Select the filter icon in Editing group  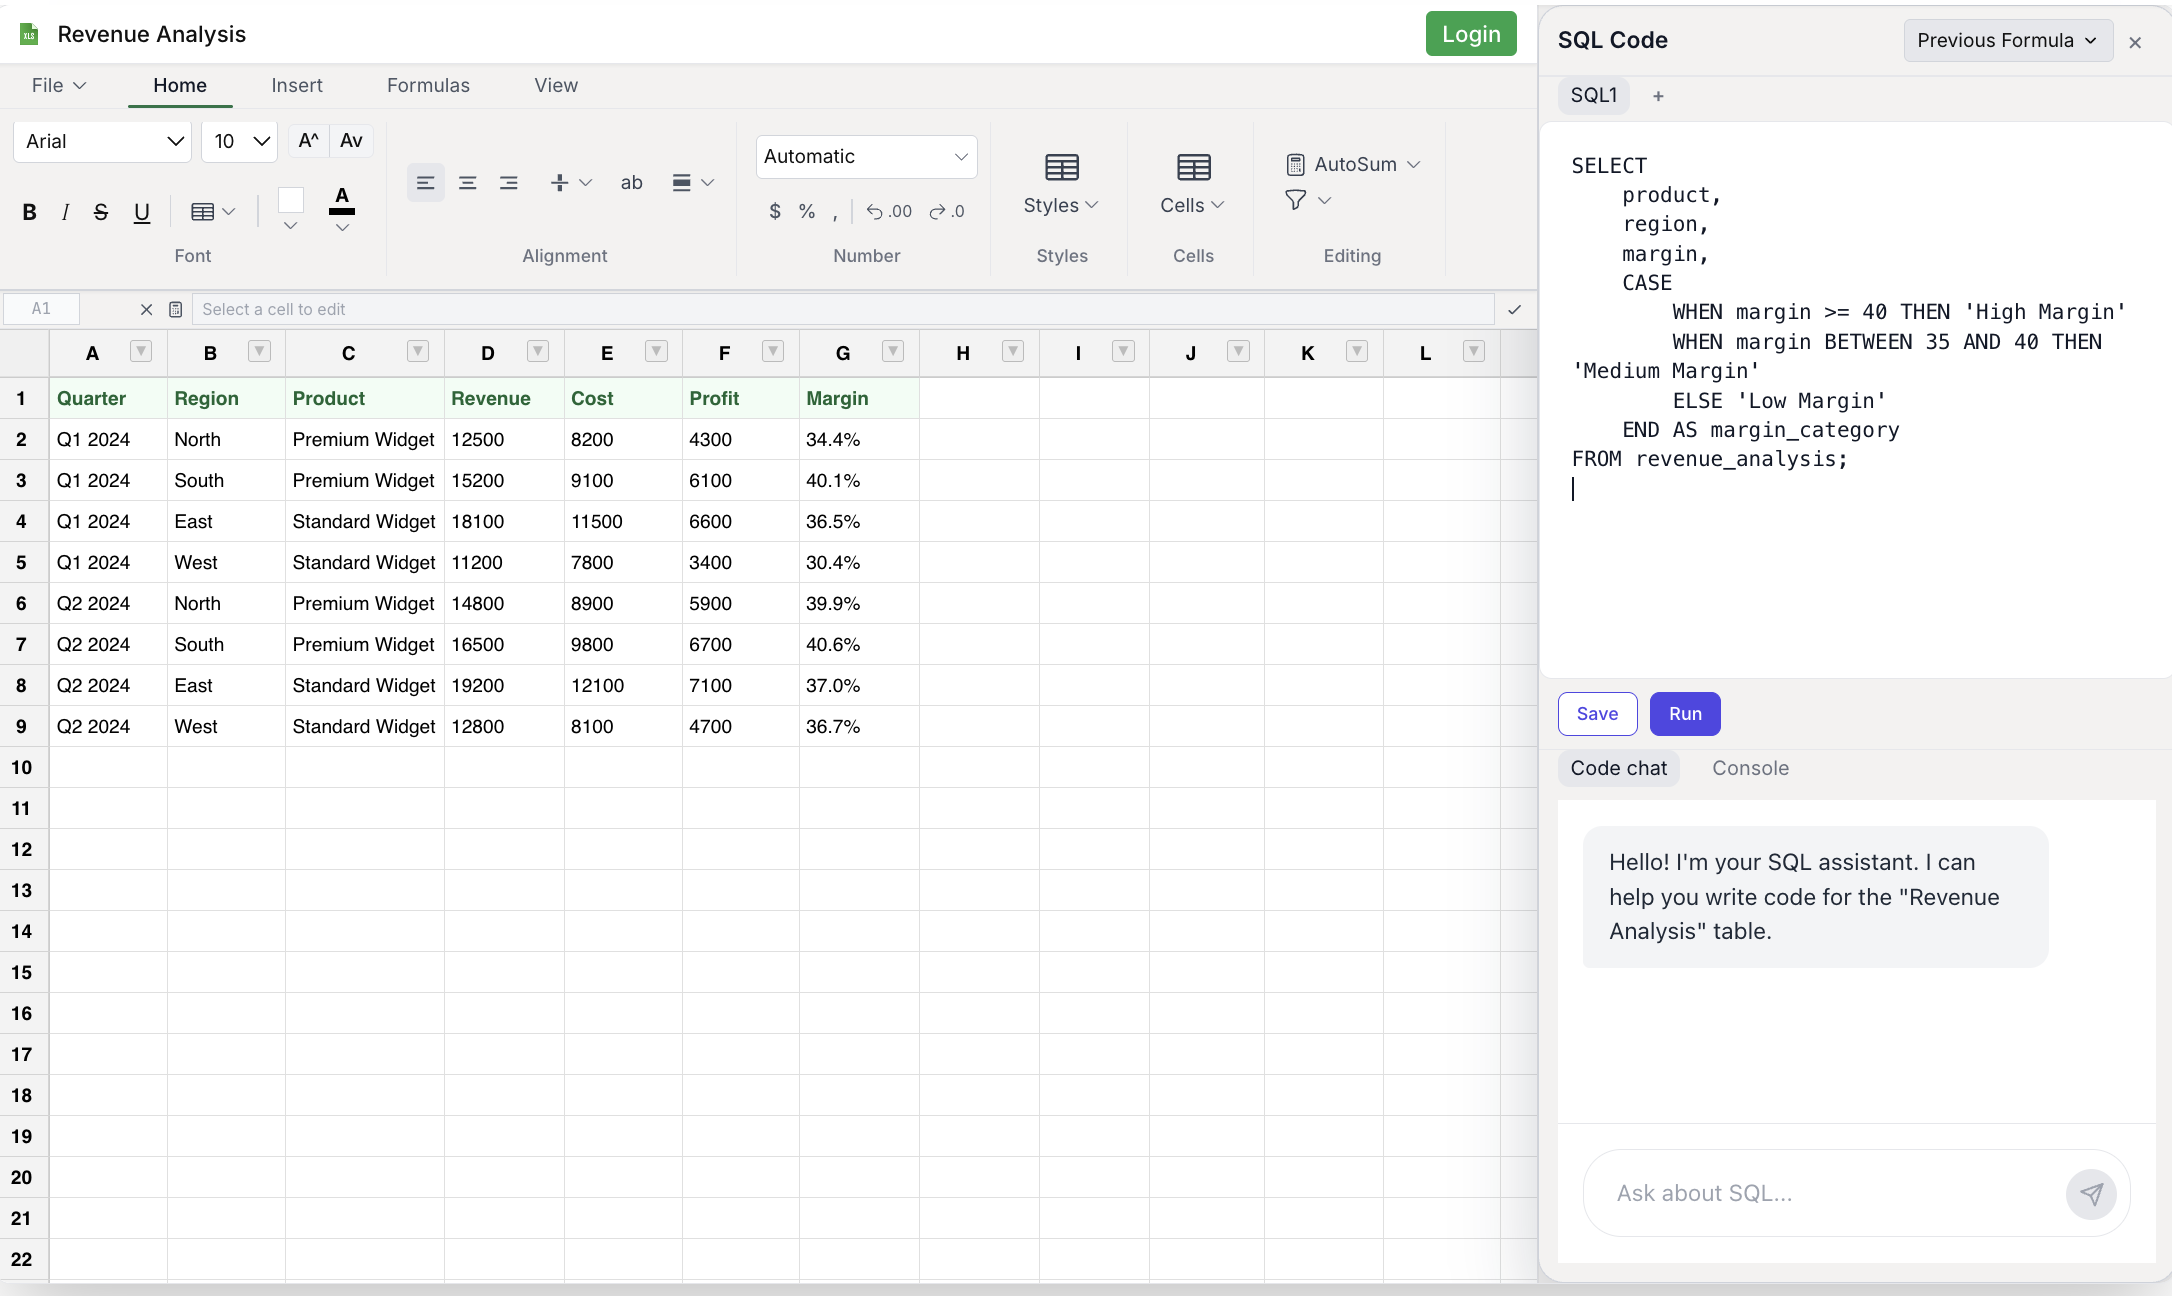1296,200
